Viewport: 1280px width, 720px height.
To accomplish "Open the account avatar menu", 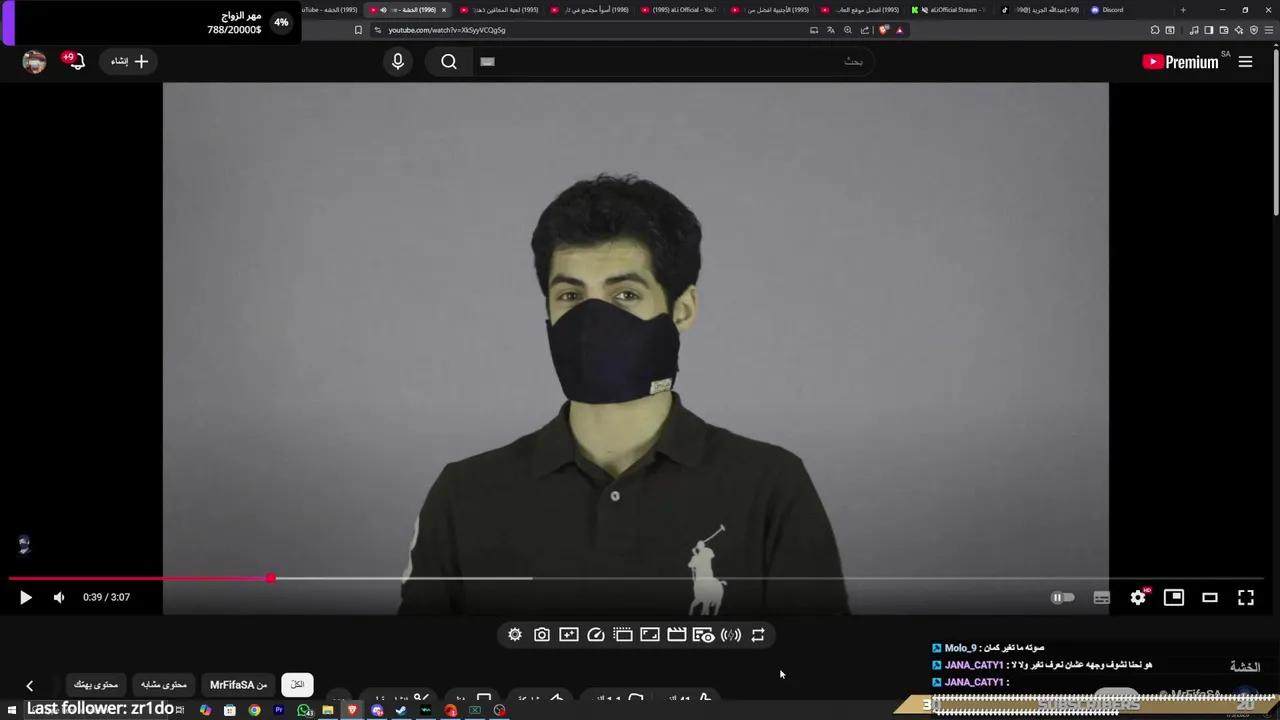I will [34, 62].
